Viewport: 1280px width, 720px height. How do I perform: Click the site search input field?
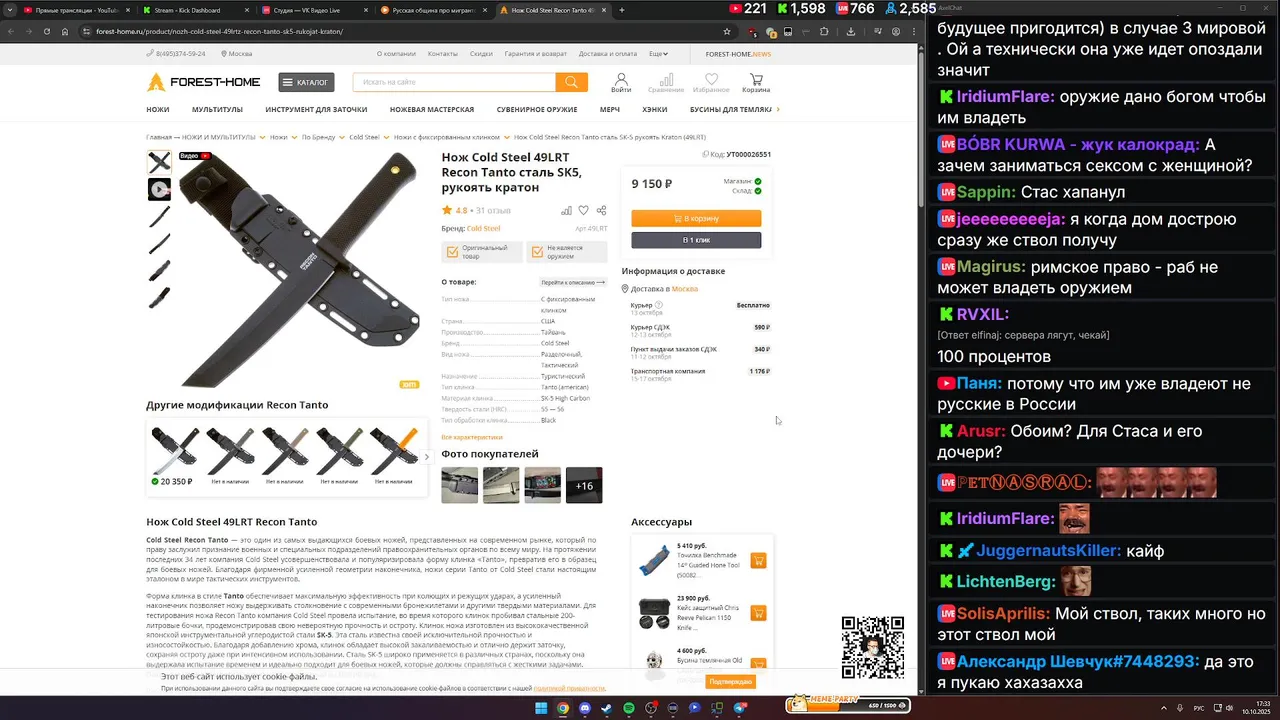pos(454,82)
